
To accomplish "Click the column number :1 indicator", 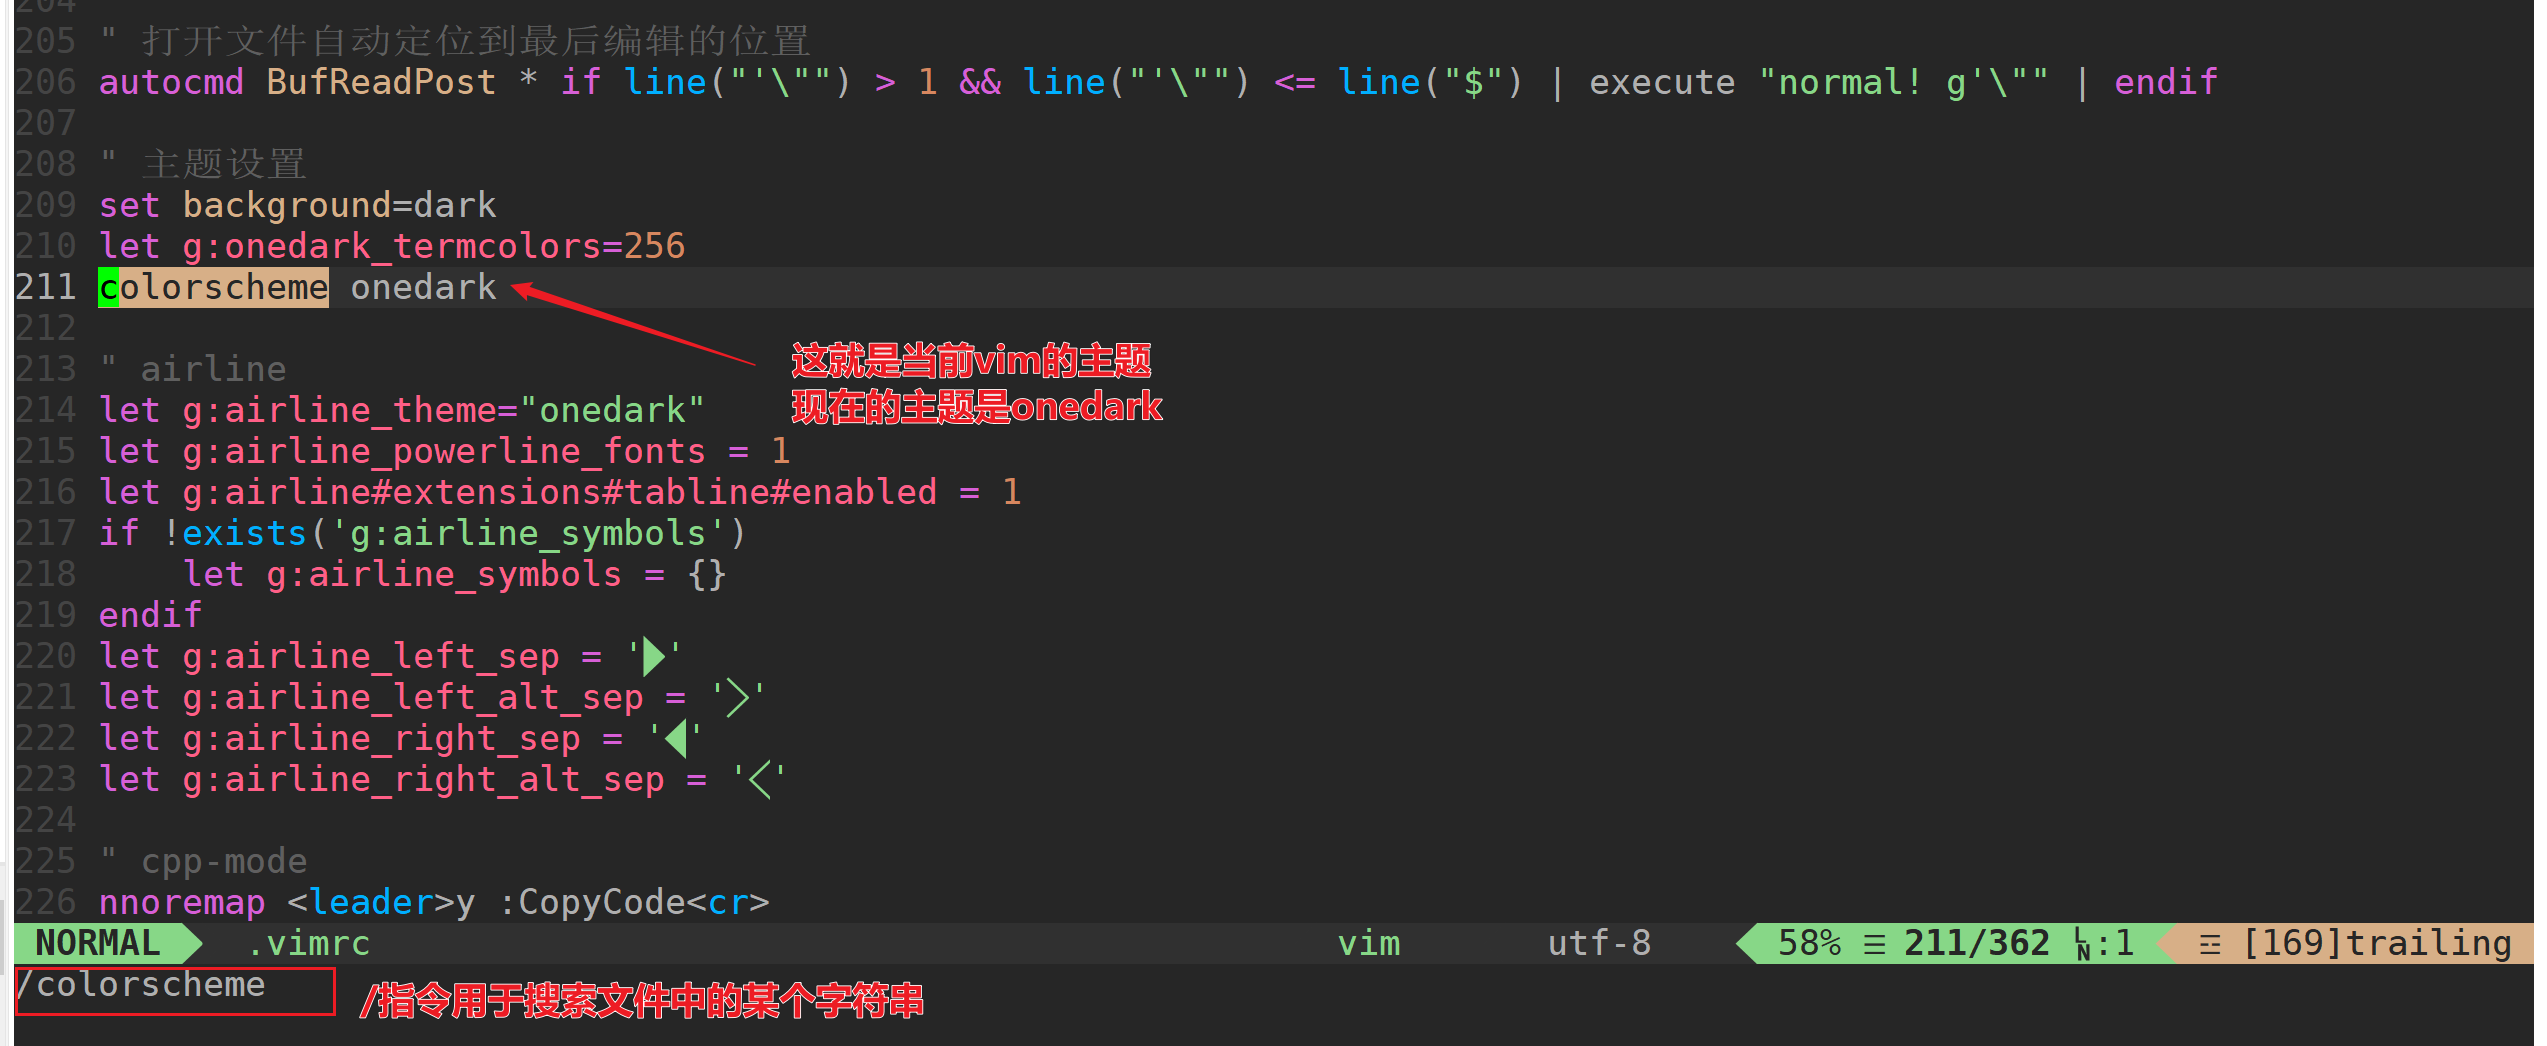I will tap(2115, 943).
